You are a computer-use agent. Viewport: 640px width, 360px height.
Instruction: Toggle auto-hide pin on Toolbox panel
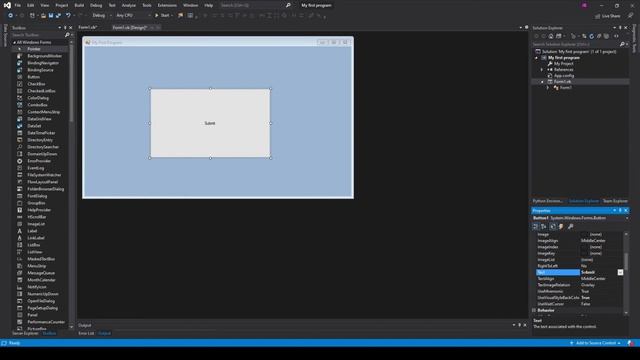point(65,28)
